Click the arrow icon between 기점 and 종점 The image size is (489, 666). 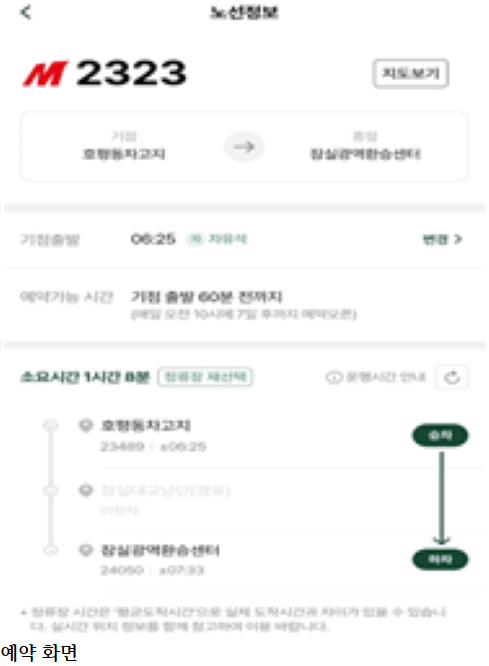(x=244, y=147)
